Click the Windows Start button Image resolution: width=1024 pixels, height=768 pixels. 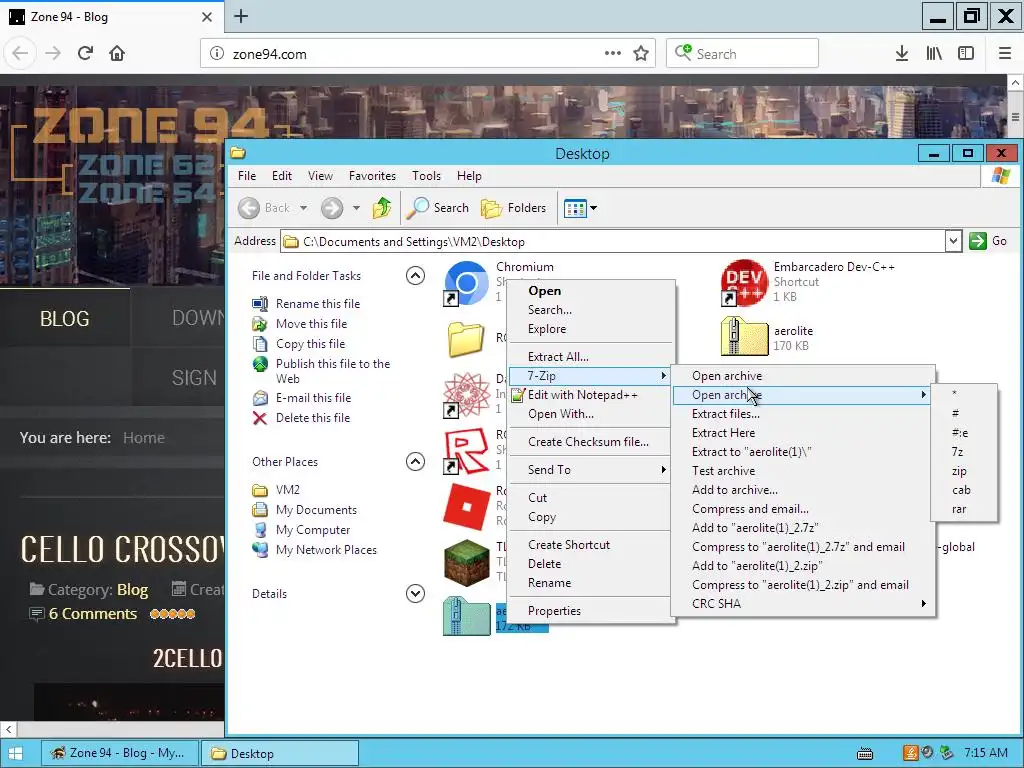click(x=15, y=753)
